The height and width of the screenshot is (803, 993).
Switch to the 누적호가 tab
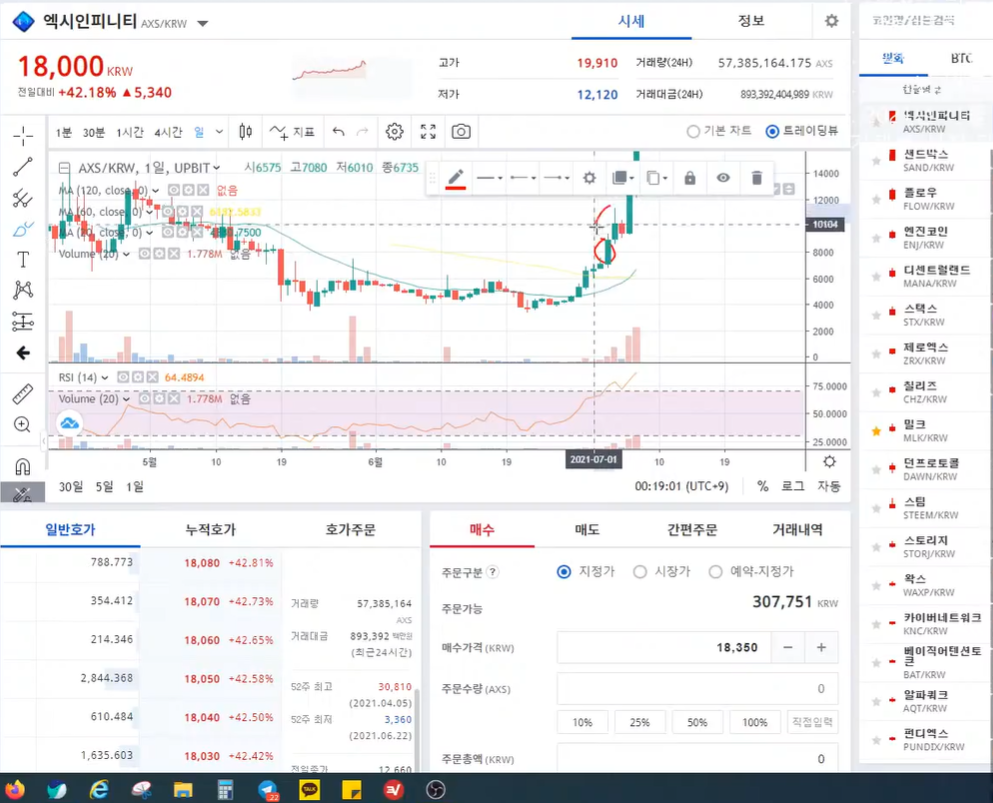(x=210, y=529)
